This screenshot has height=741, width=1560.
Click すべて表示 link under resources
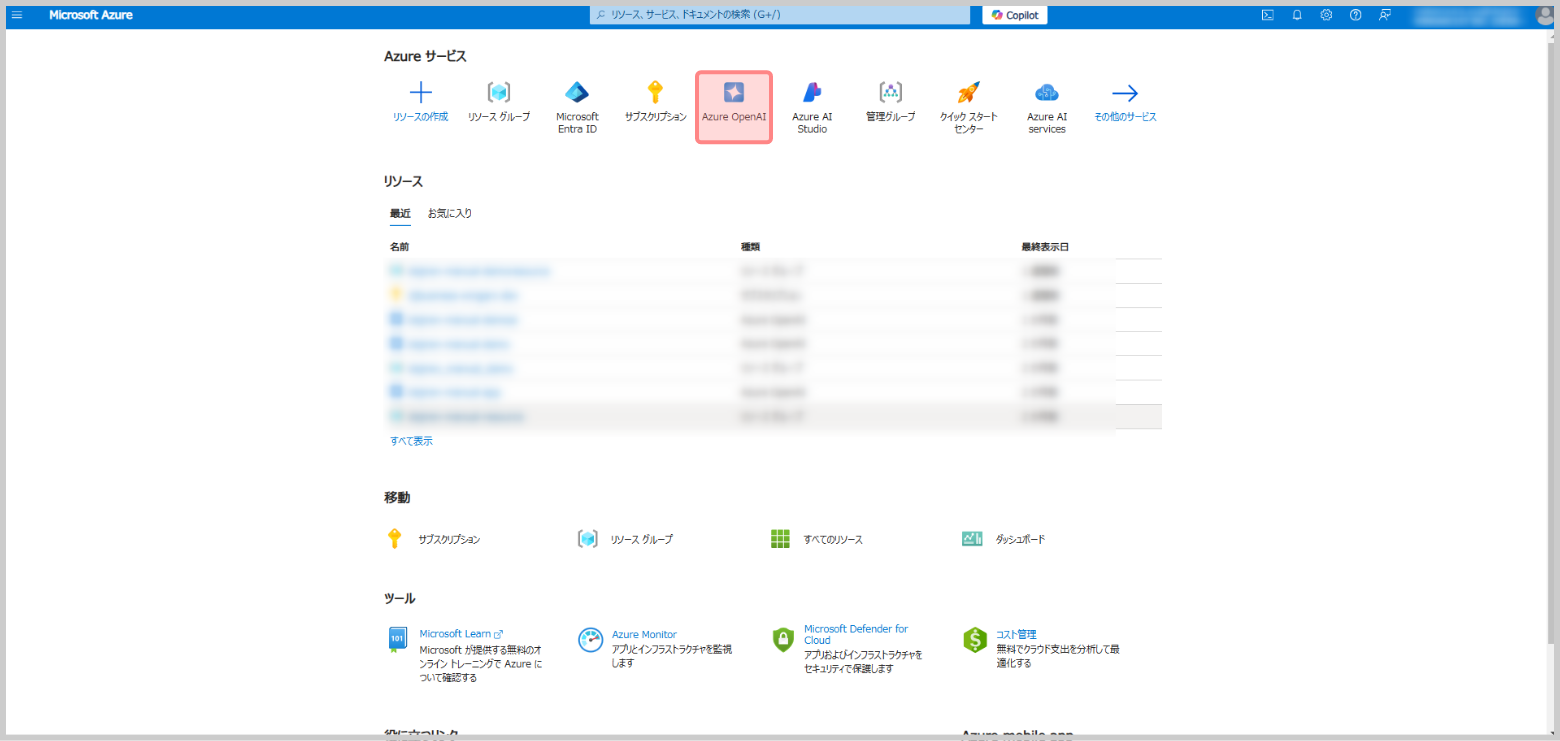411,441
